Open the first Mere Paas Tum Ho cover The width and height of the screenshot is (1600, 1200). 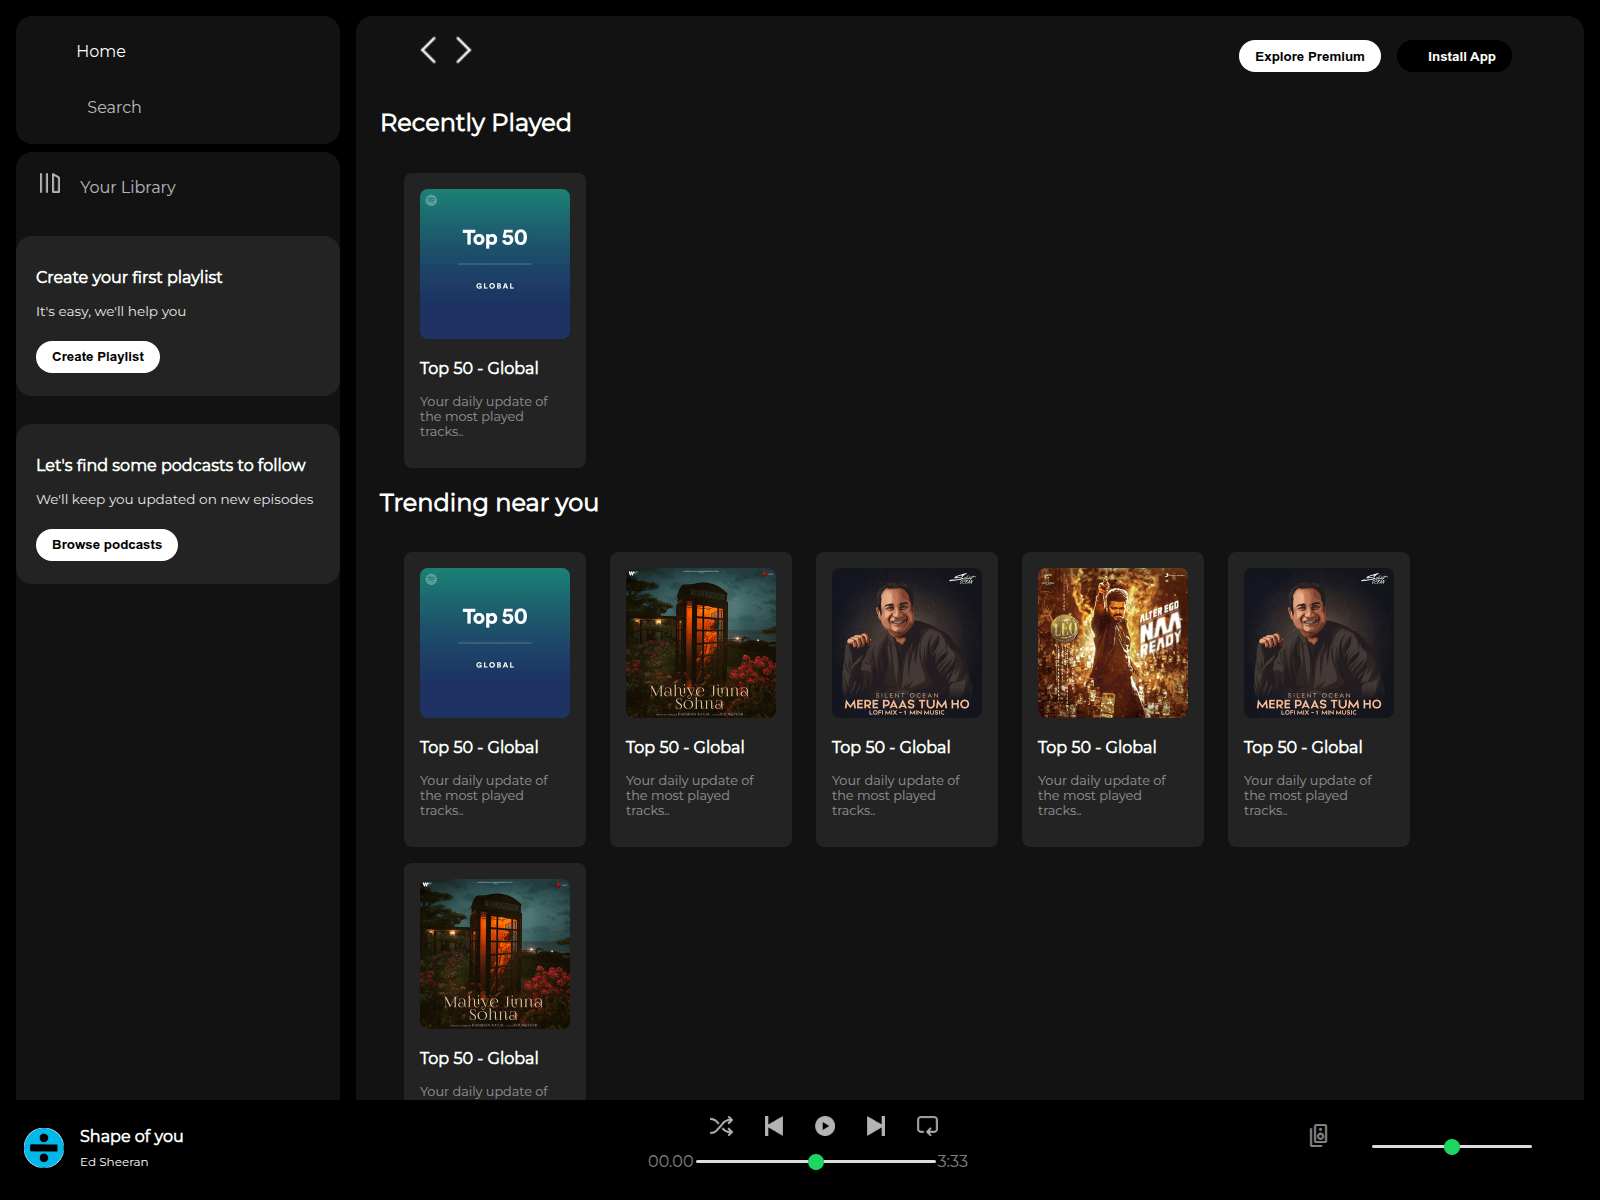click(907, 643)
